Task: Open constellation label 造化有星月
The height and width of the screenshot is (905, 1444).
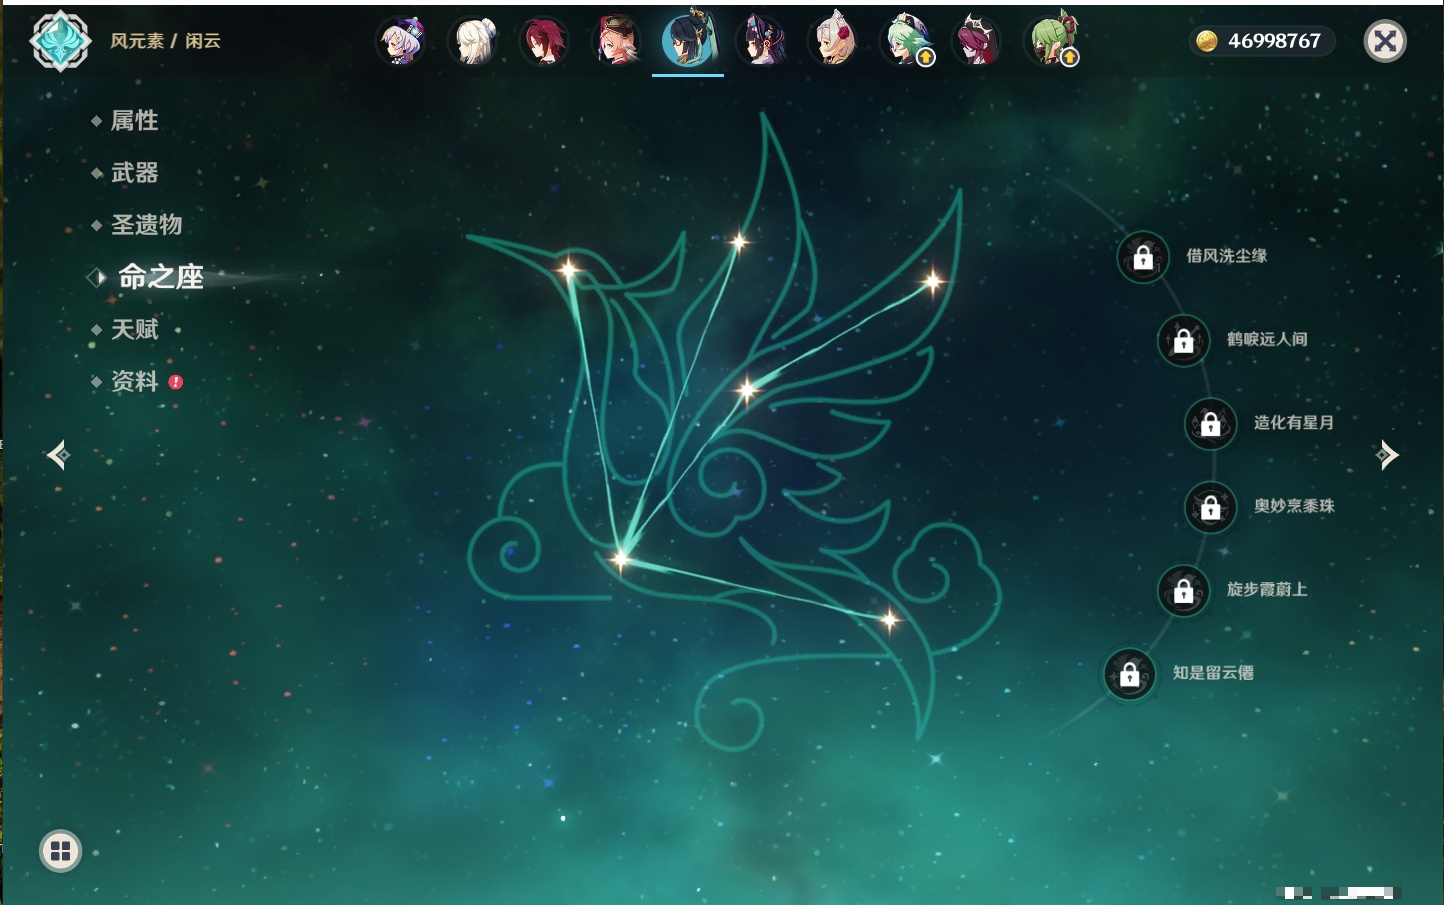Action: [1294, 422]
